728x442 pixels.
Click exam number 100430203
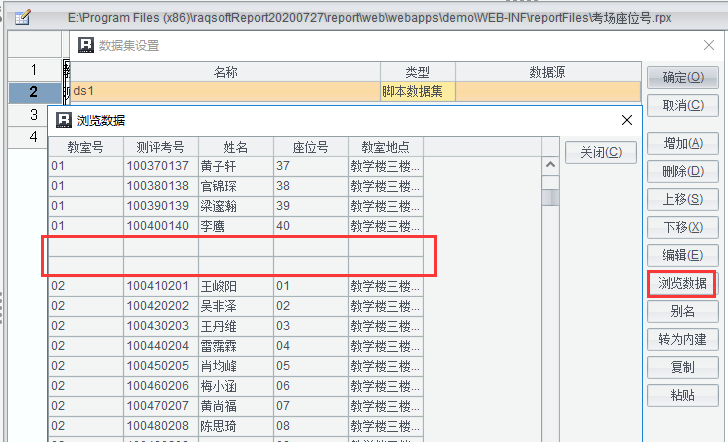(x=161, y=326)
